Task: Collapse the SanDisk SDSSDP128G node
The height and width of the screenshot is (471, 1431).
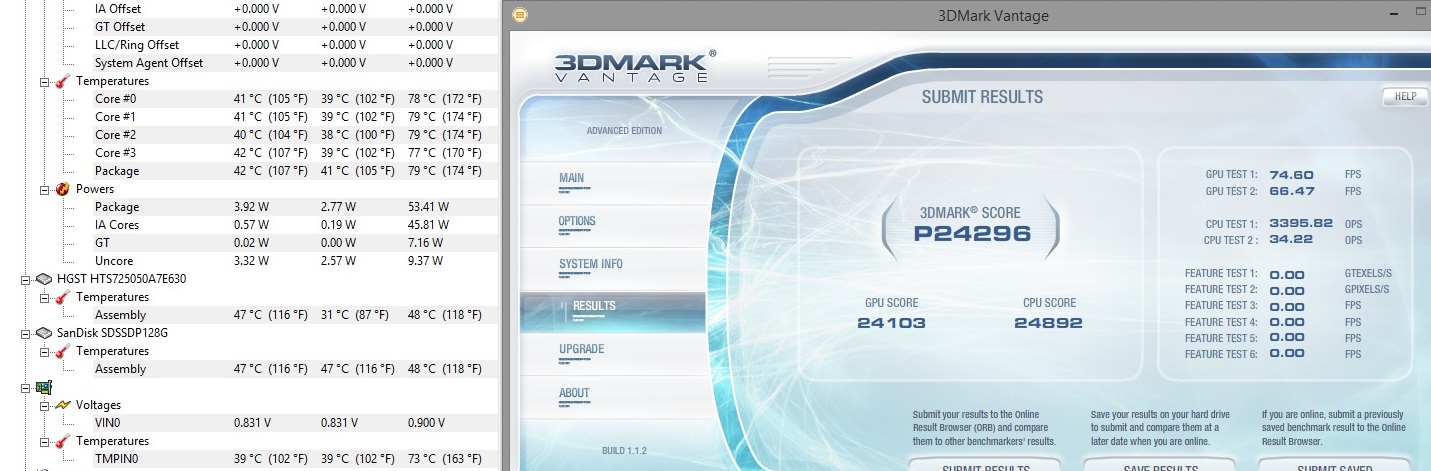Action: pos(26,333)
